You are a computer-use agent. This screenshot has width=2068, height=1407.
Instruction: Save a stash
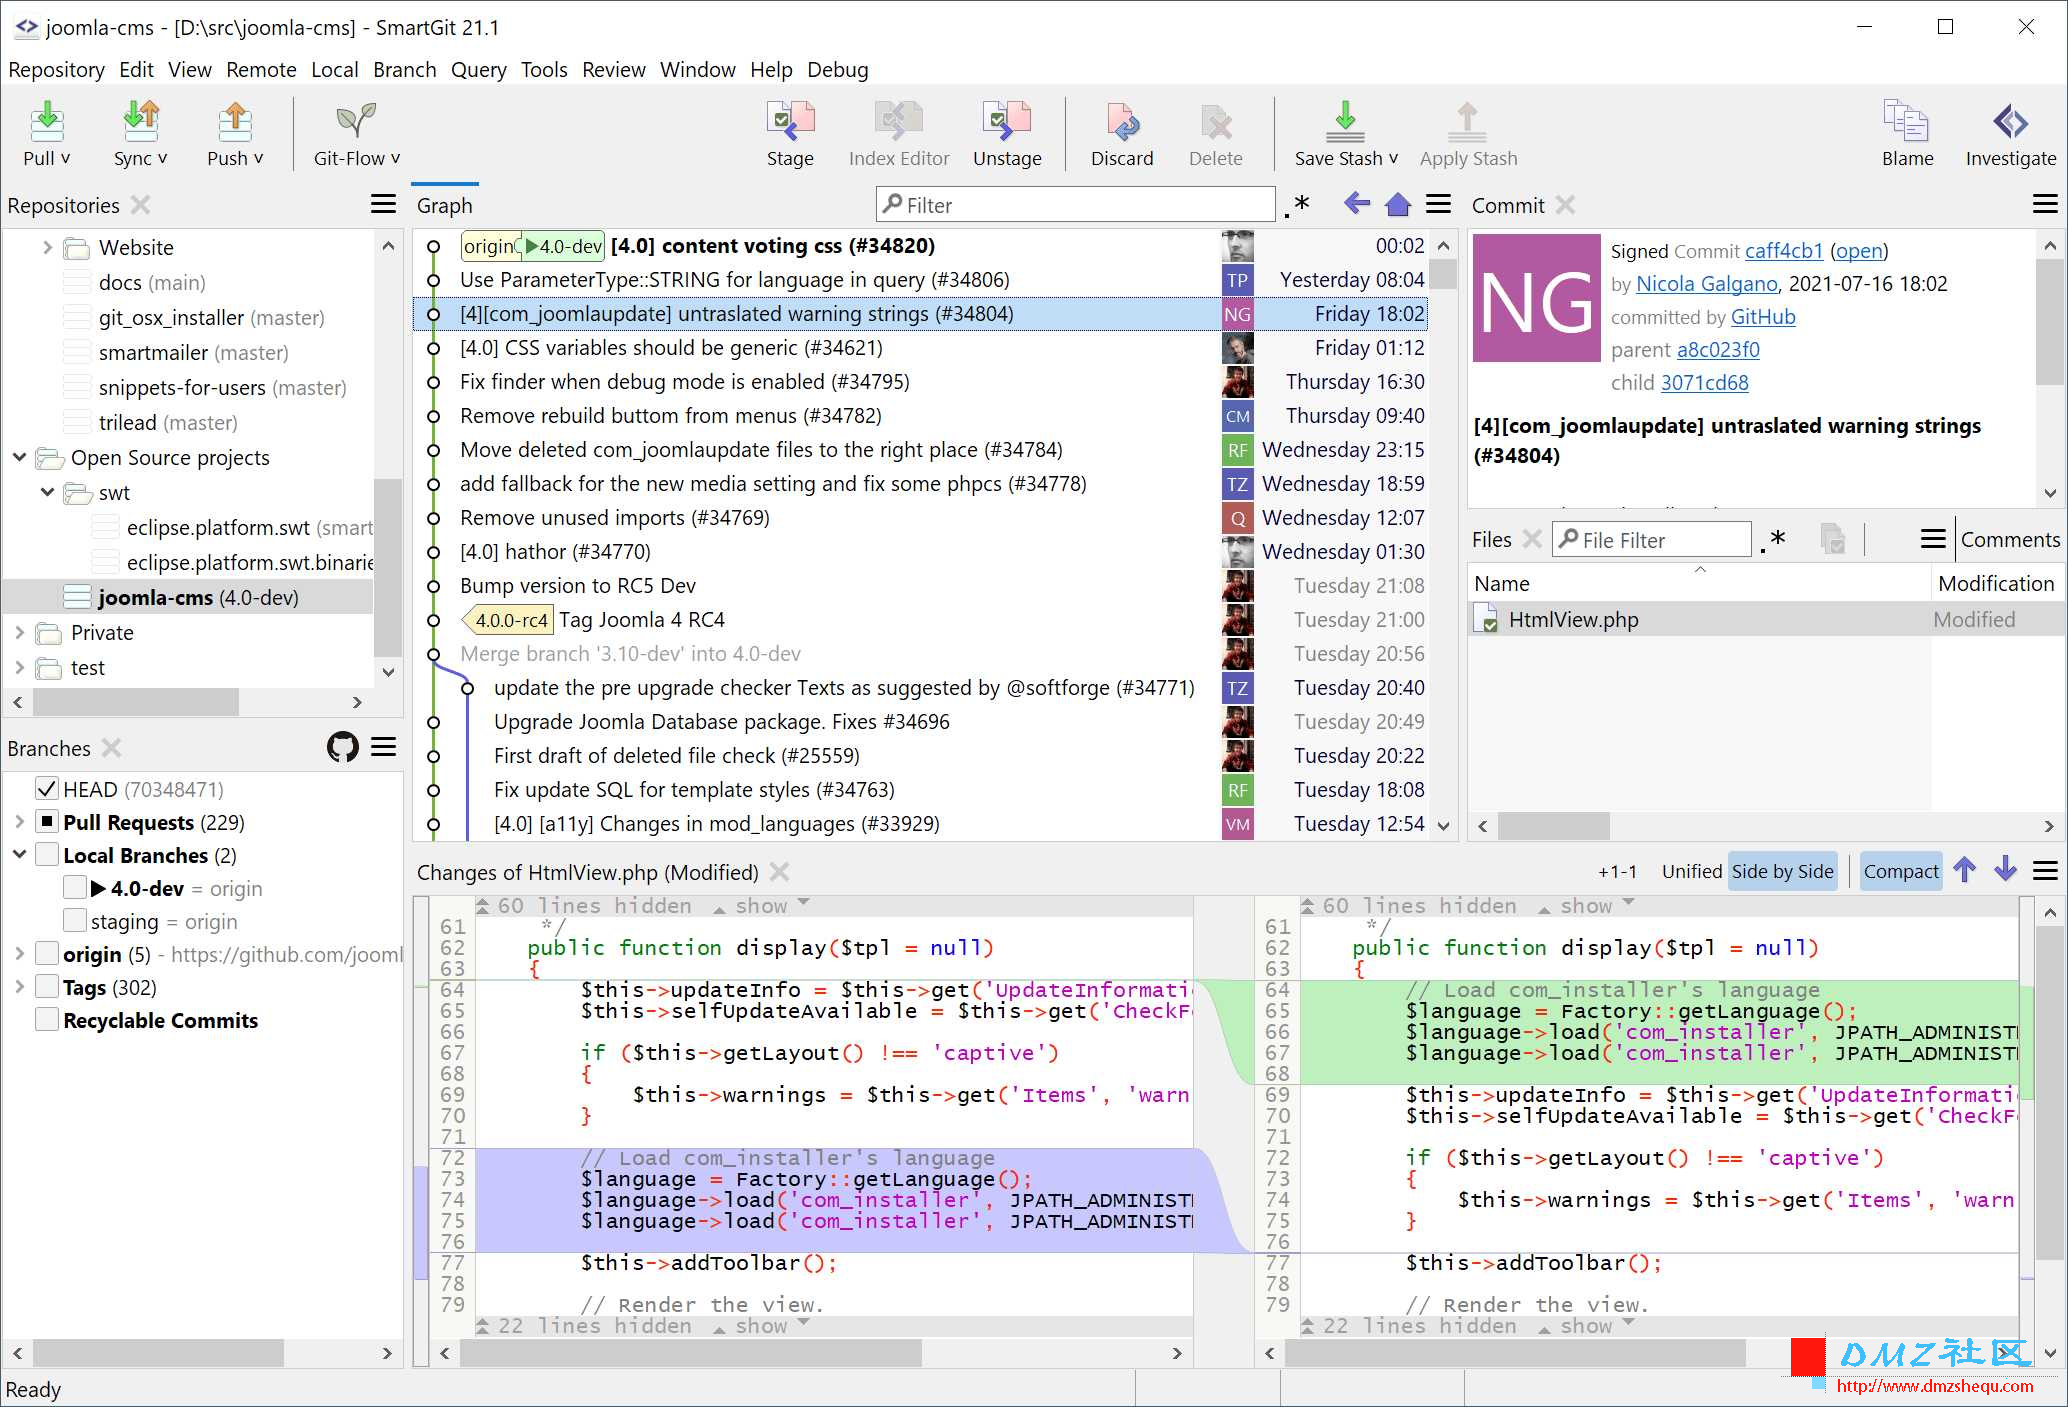tap(1346, 133)
